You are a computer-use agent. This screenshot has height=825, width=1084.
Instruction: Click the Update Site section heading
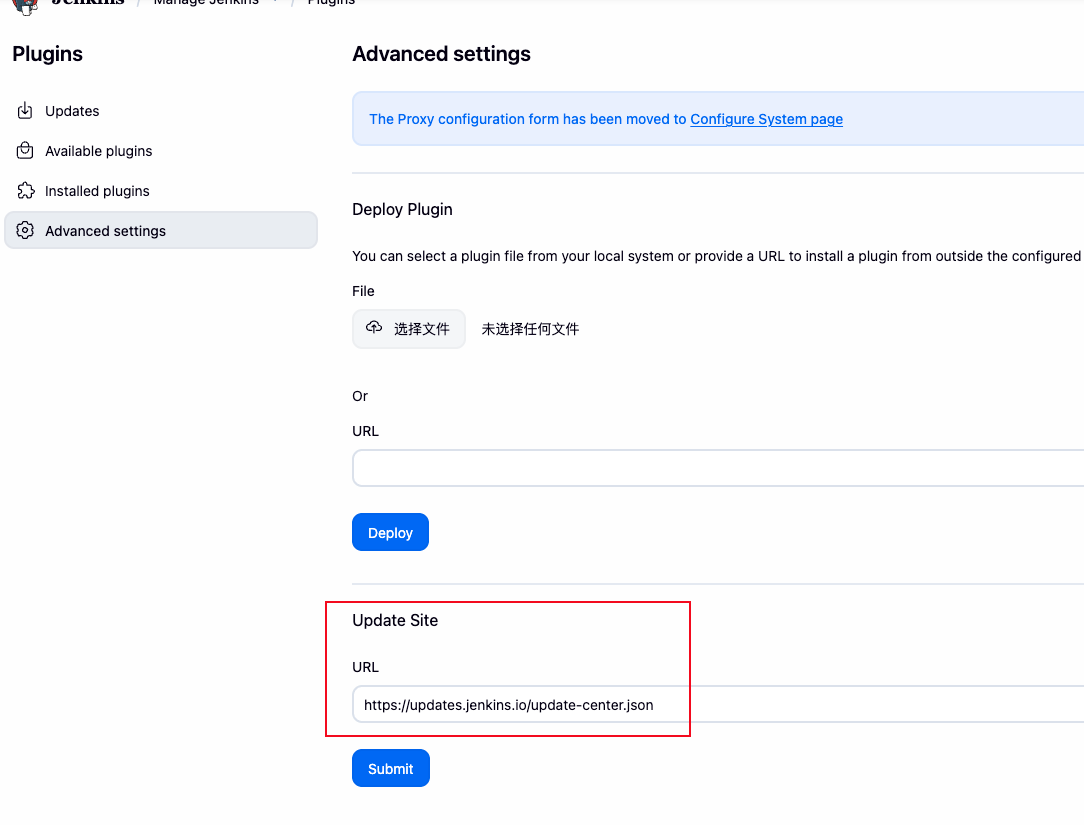coord(395,620)
